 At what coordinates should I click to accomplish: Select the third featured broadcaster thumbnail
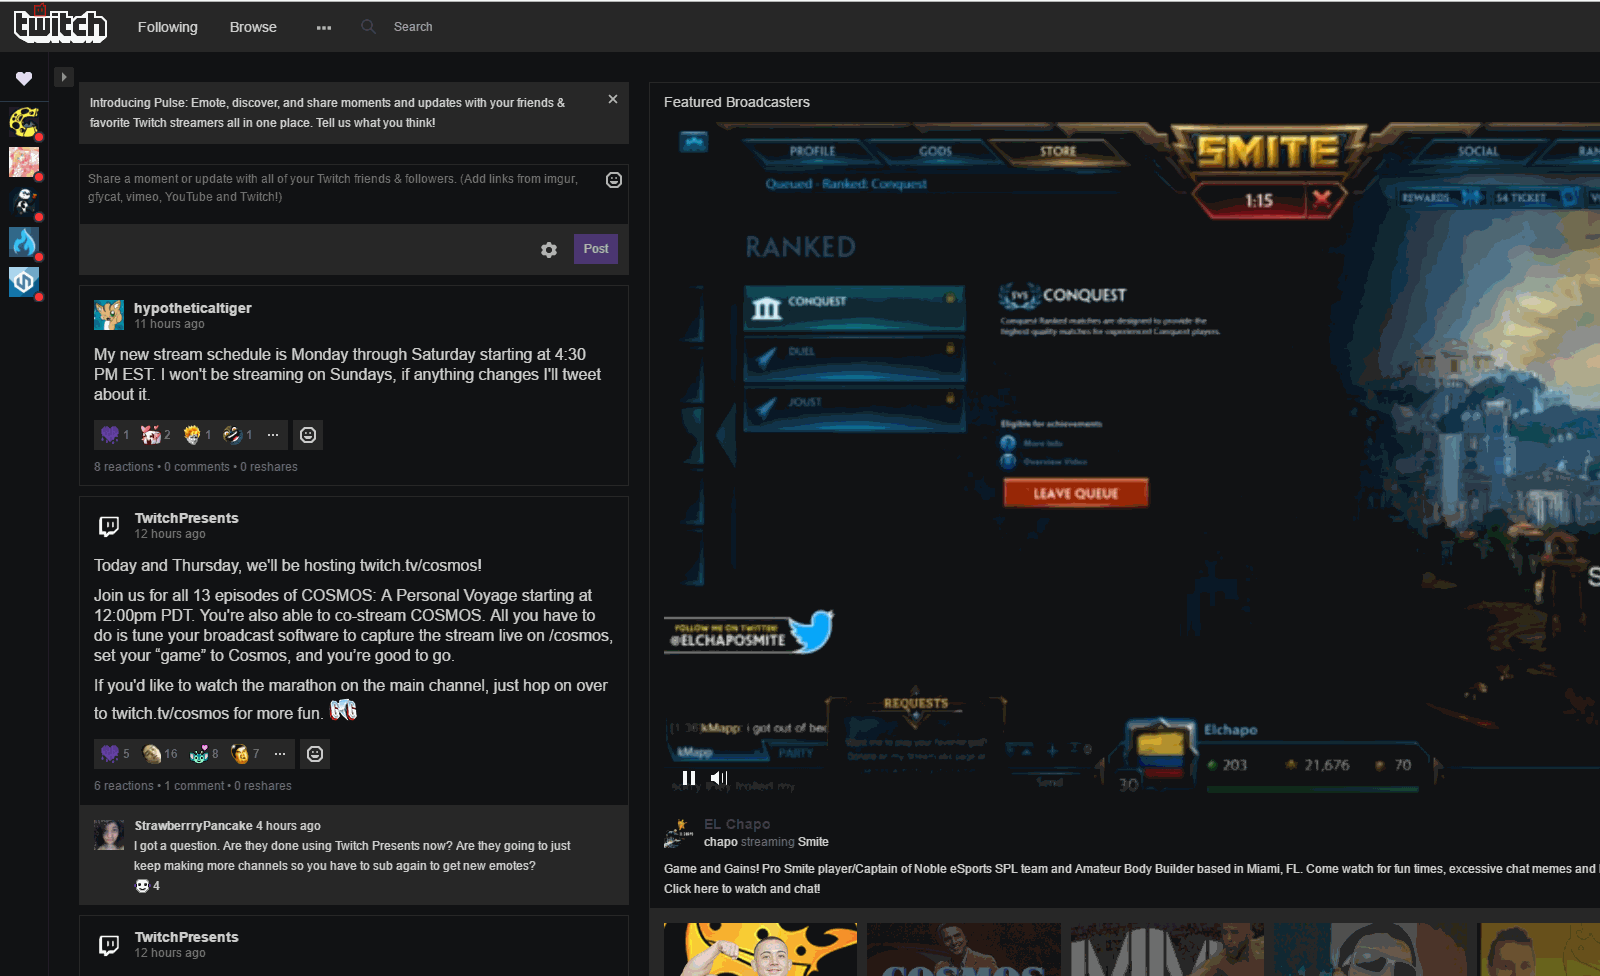coord(1167,949)
